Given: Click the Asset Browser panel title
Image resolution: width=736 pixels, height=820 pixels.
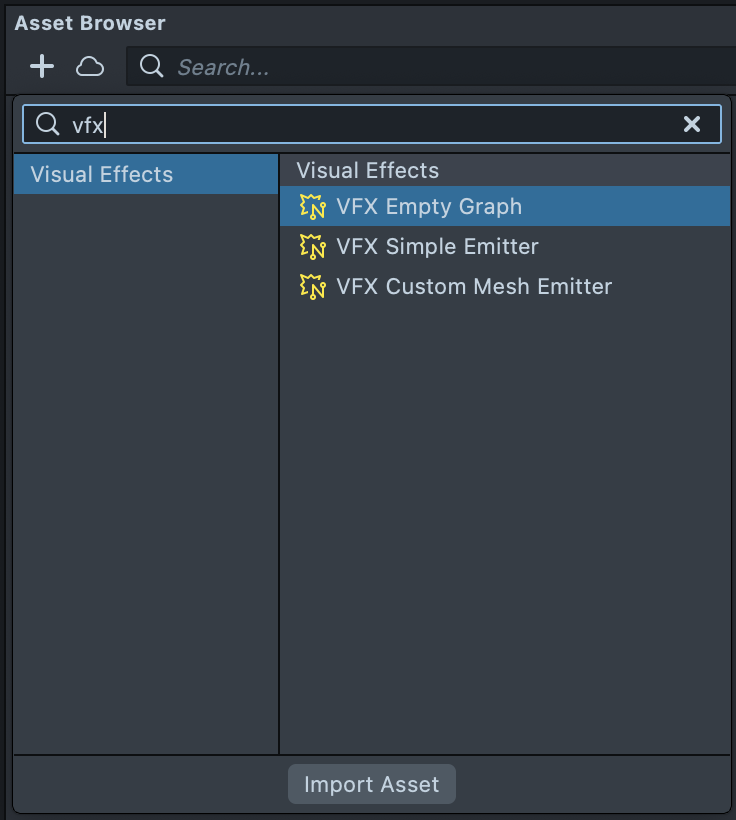Looking at the screenshot, I should point(90,23).
